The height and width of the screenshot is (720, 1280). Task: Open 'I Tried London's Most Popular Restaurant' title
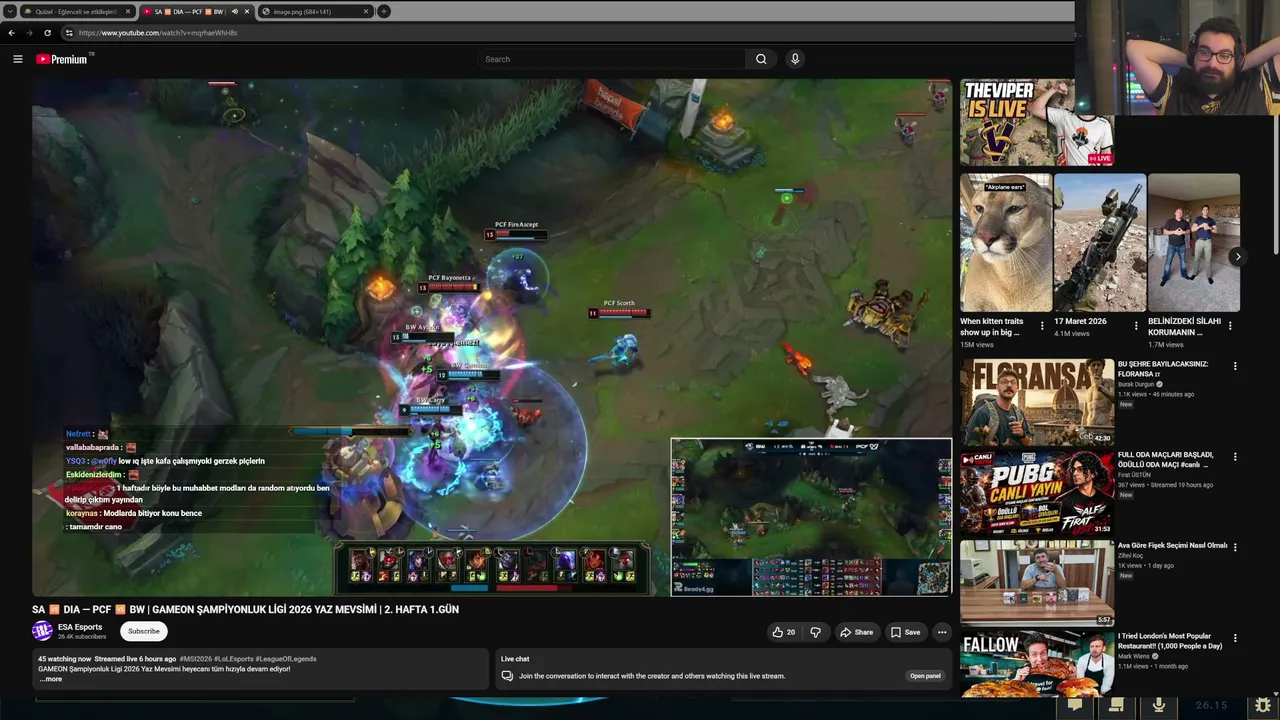[x=1171, y=641]
